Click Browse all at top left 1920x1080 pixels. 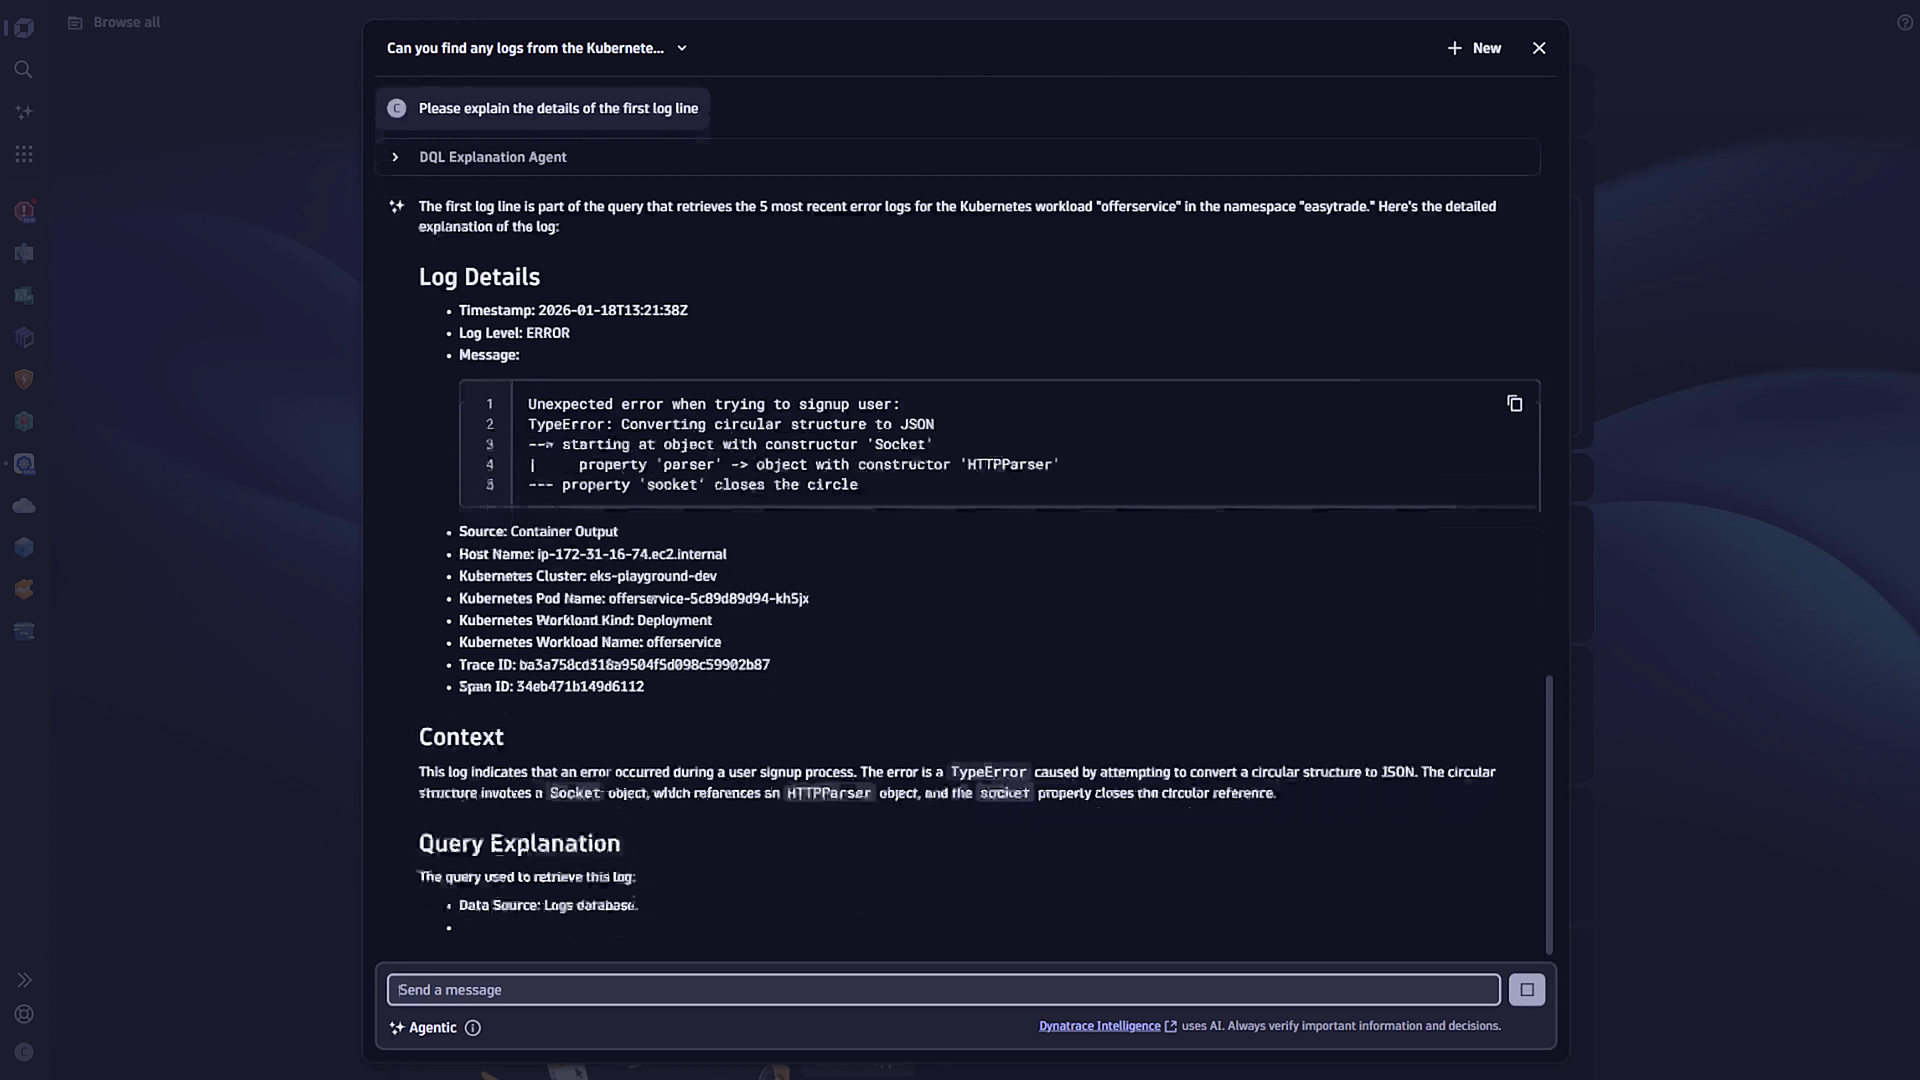click(125, 22)
